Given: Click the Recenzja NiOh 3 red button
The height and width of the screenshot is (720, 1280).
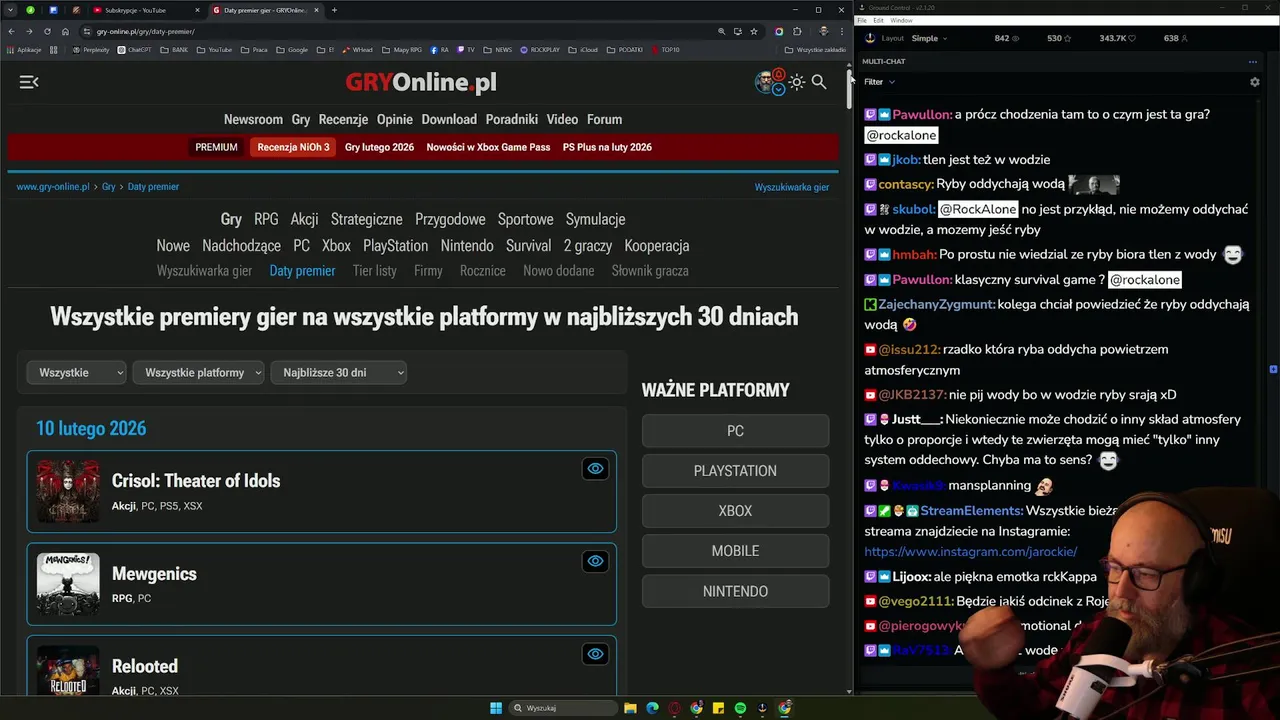Looking at the screenshot, I should click(x=293, y=147).
